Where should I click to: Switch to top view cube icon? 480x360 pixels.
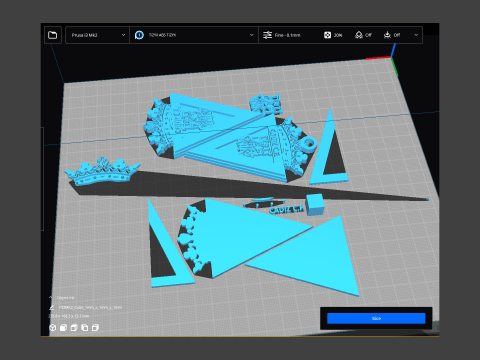tap(74, 328)
